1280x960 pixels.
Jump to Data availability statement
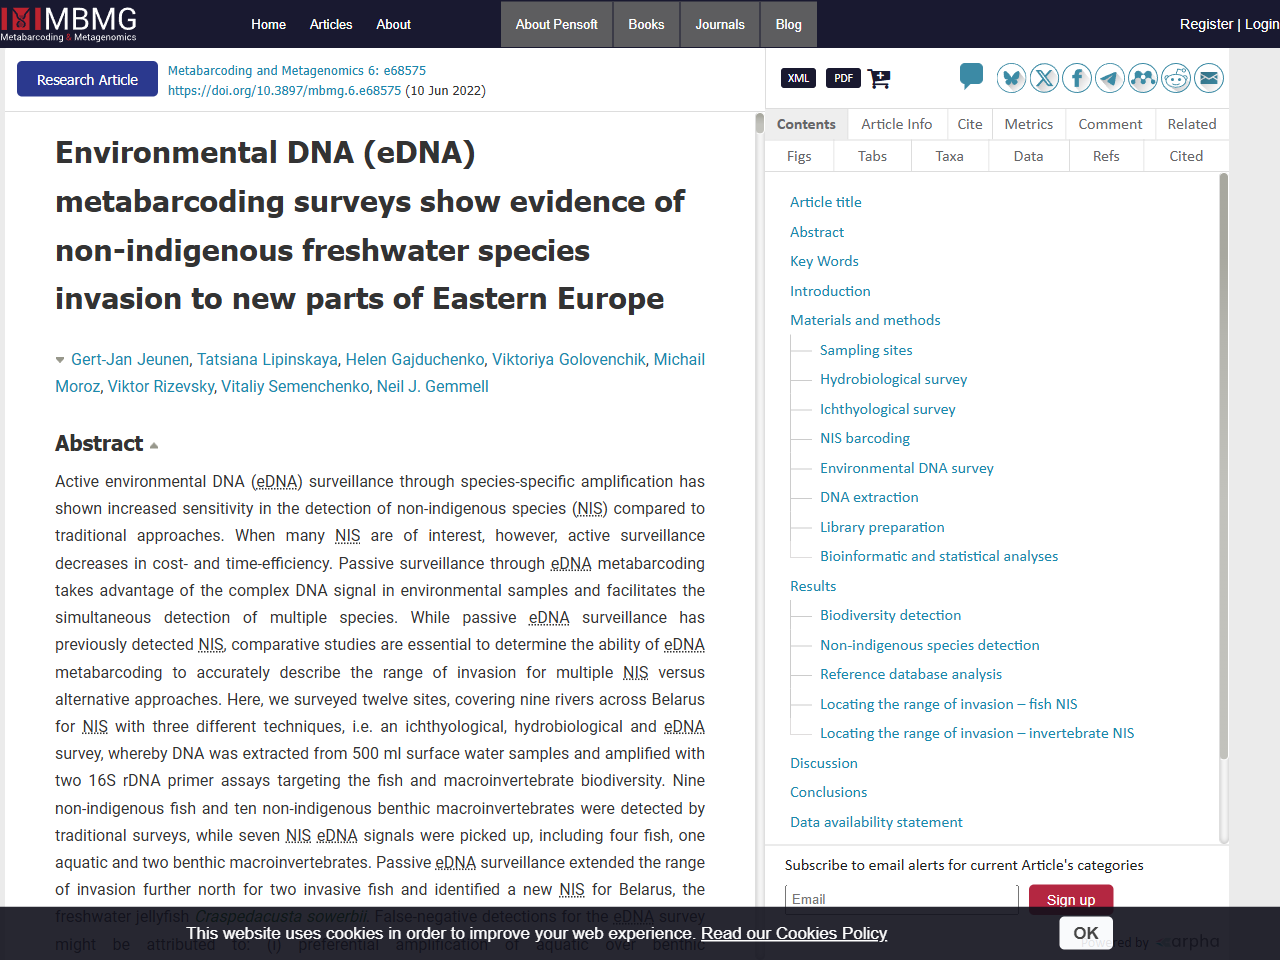tap(876, 822)
